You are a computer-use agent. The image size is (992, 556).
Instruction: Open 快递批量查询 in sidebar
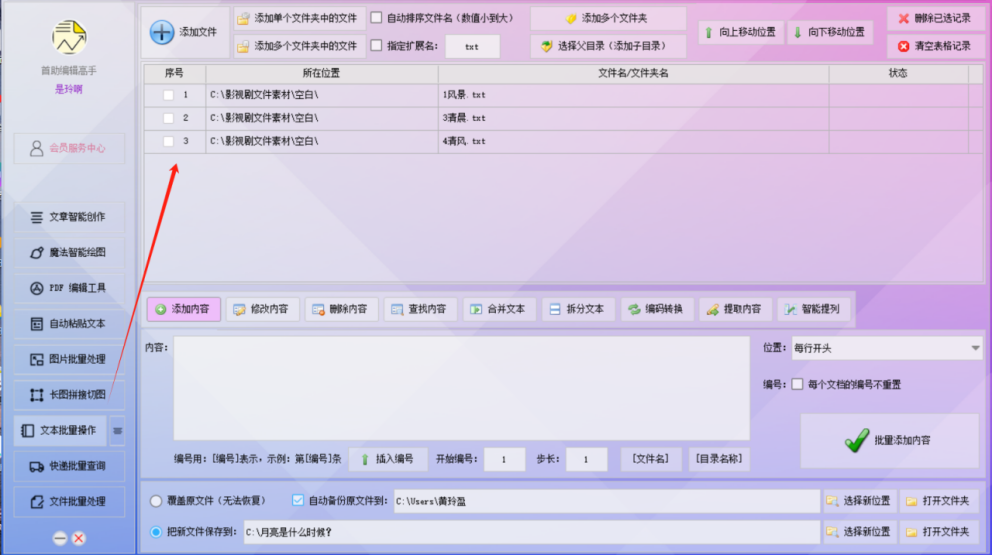coord(69,466)
